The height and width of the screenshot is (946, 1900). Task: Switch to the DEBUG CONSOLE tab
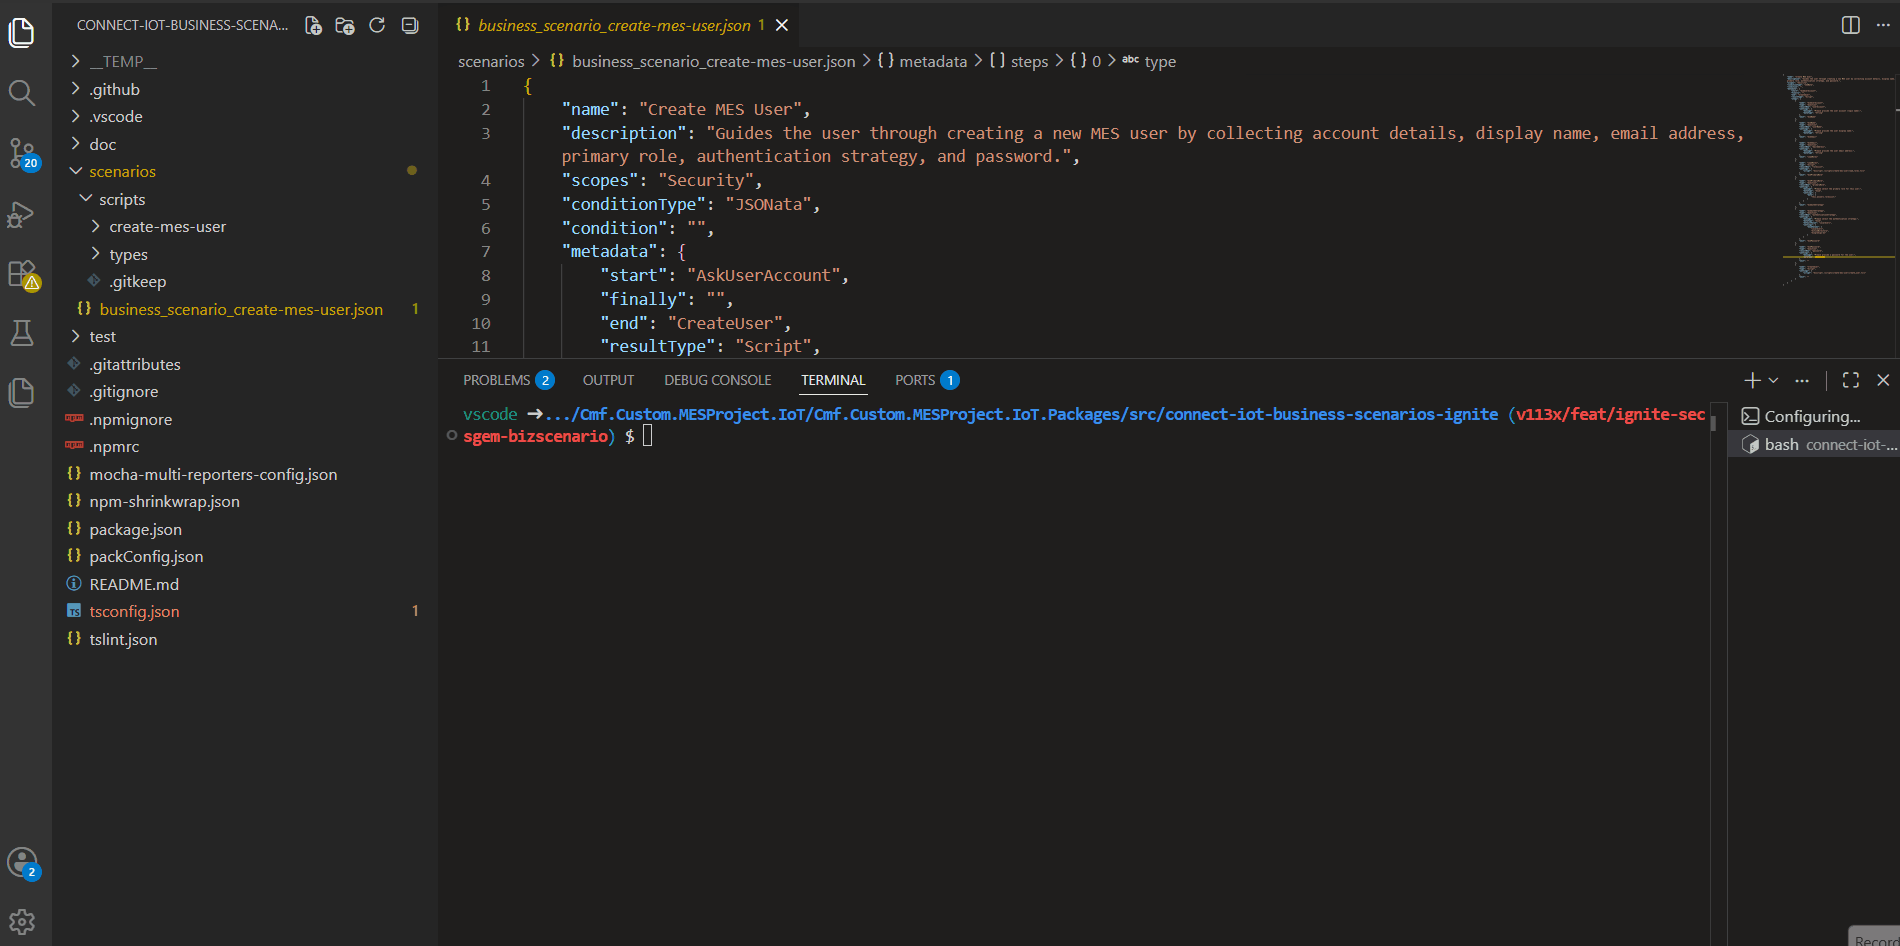718,380
